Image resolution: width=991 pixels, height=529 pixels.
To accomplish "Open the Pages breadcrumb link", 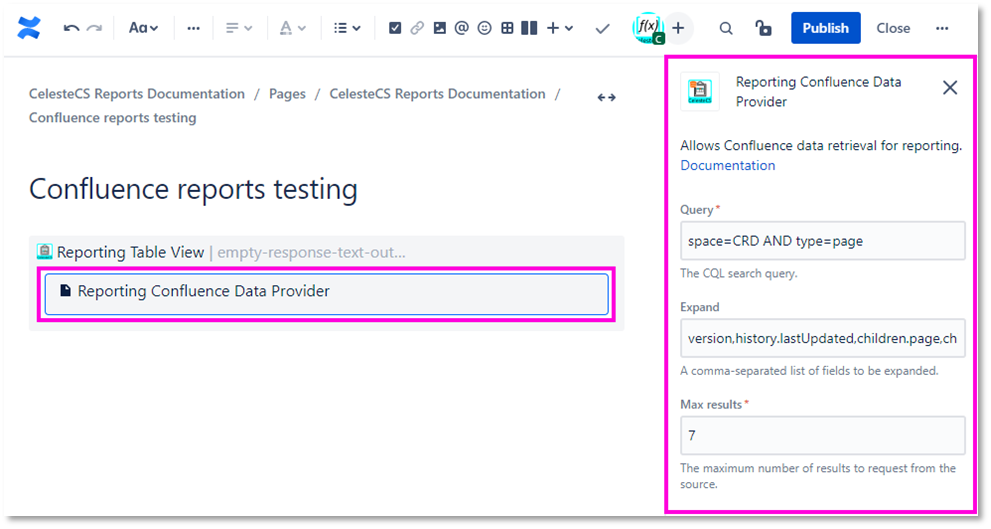I will tap(287, 94).
